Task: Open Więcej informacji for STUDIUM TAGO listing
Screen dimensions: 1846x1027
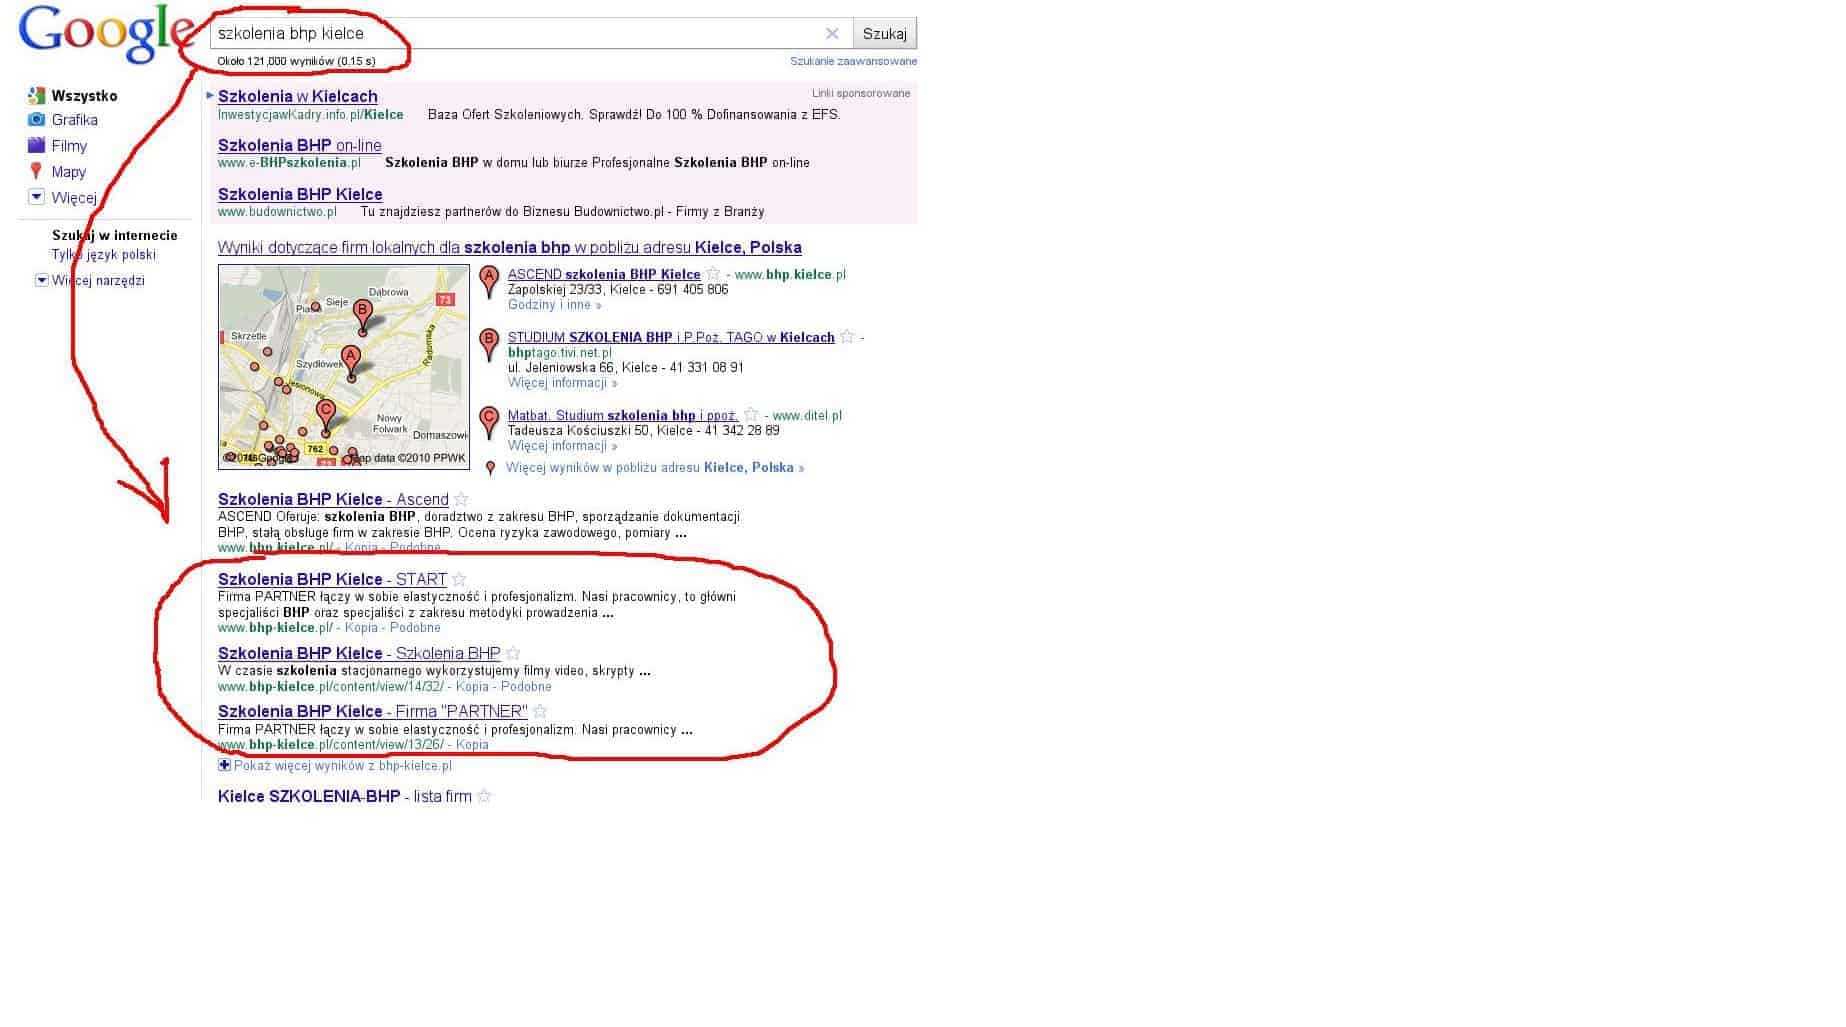Action: (x=563, y=383)
